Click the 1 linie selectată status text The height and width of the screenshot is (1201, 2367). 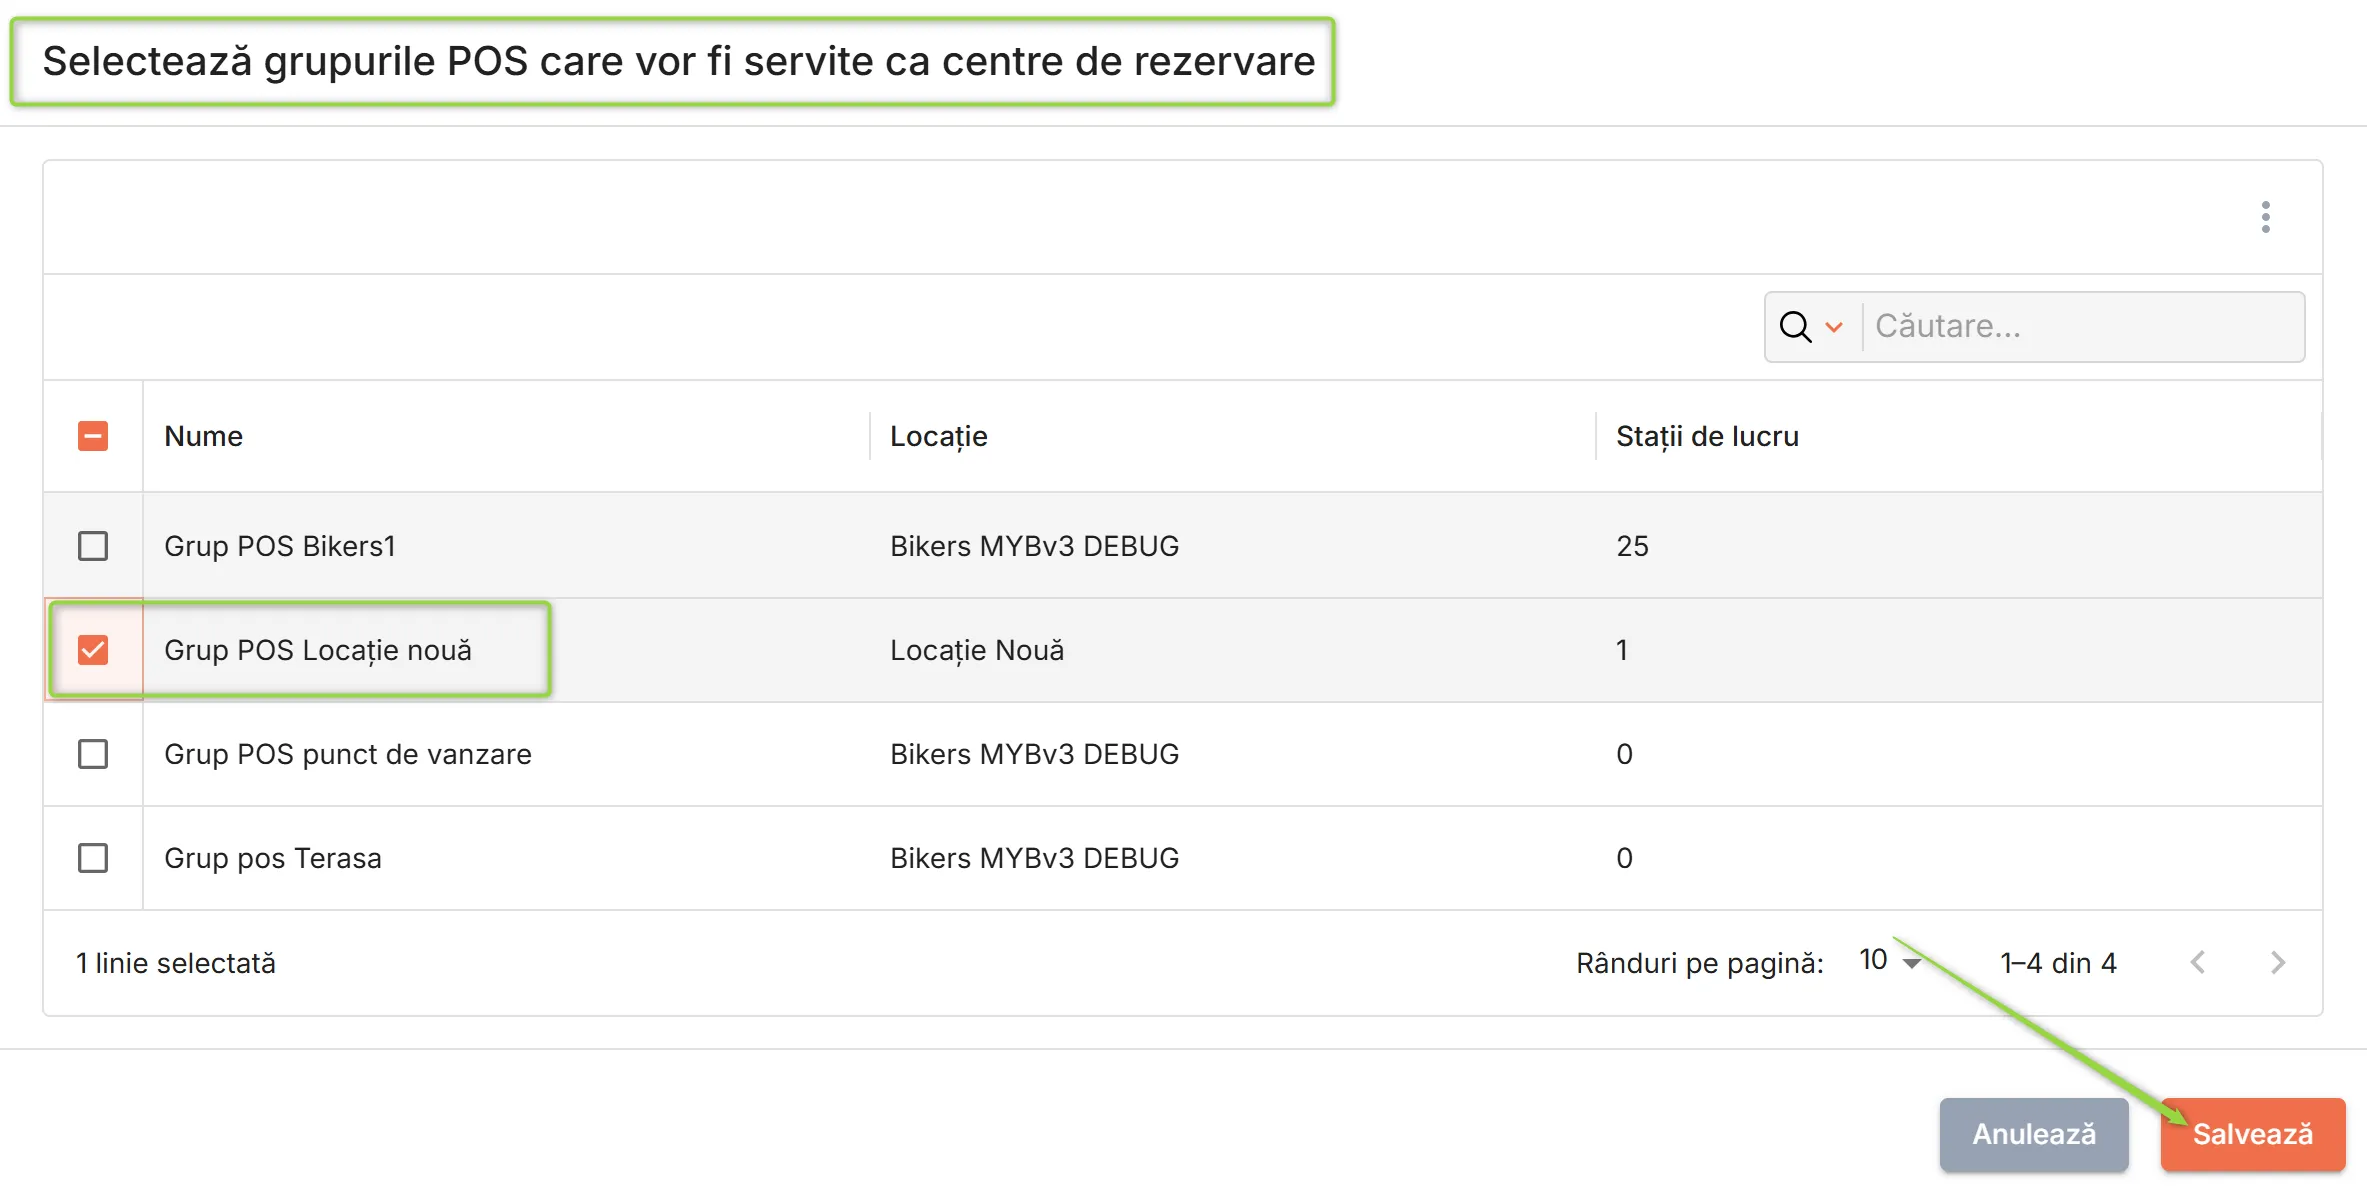[176, 963]
